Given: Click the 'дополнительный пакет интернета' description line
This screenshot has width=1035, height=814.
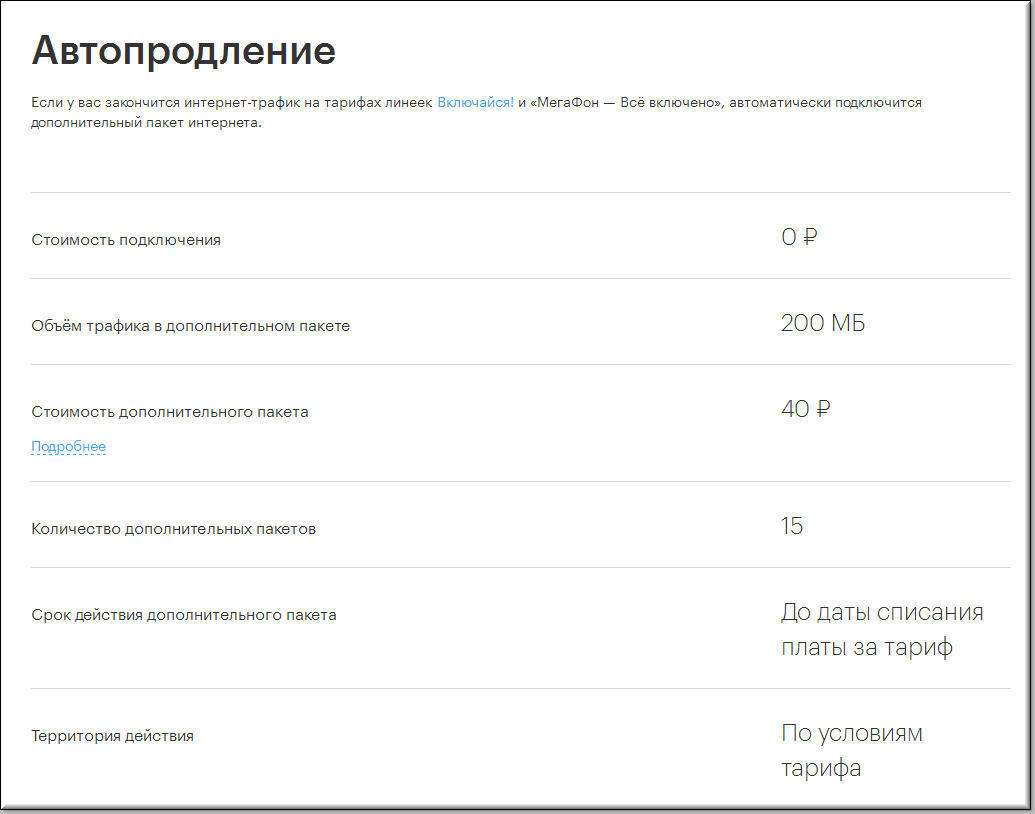Looking at the screenshot, I should click(x=146, y=123).
